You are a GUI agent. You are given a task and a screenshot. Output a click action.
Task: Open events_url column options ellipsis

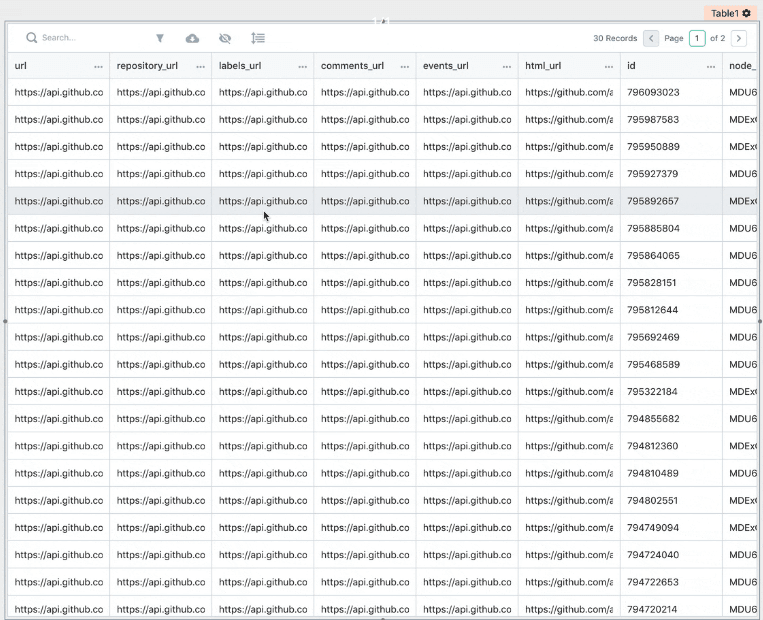[x=507, y=67]
